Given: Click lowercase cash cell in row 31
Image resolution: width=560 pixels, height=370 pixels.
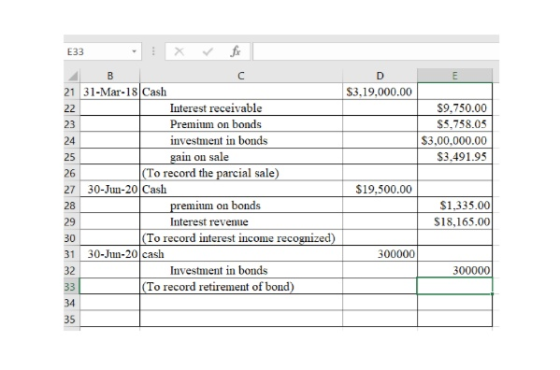Looking at the screenshot, I should [x=241, y=254].
